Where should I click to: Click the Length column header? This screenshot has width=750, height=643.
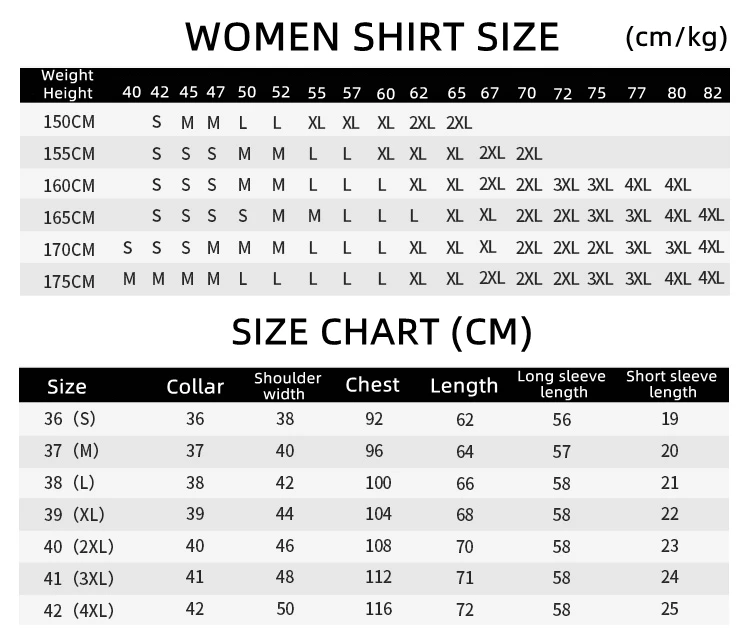tap(464, 386)
